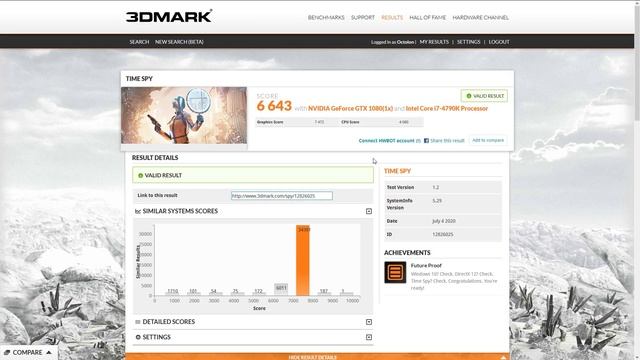This screenshot has width=640, height=360.
Task: Click the Logout link
Action: (x=499, y=42)
